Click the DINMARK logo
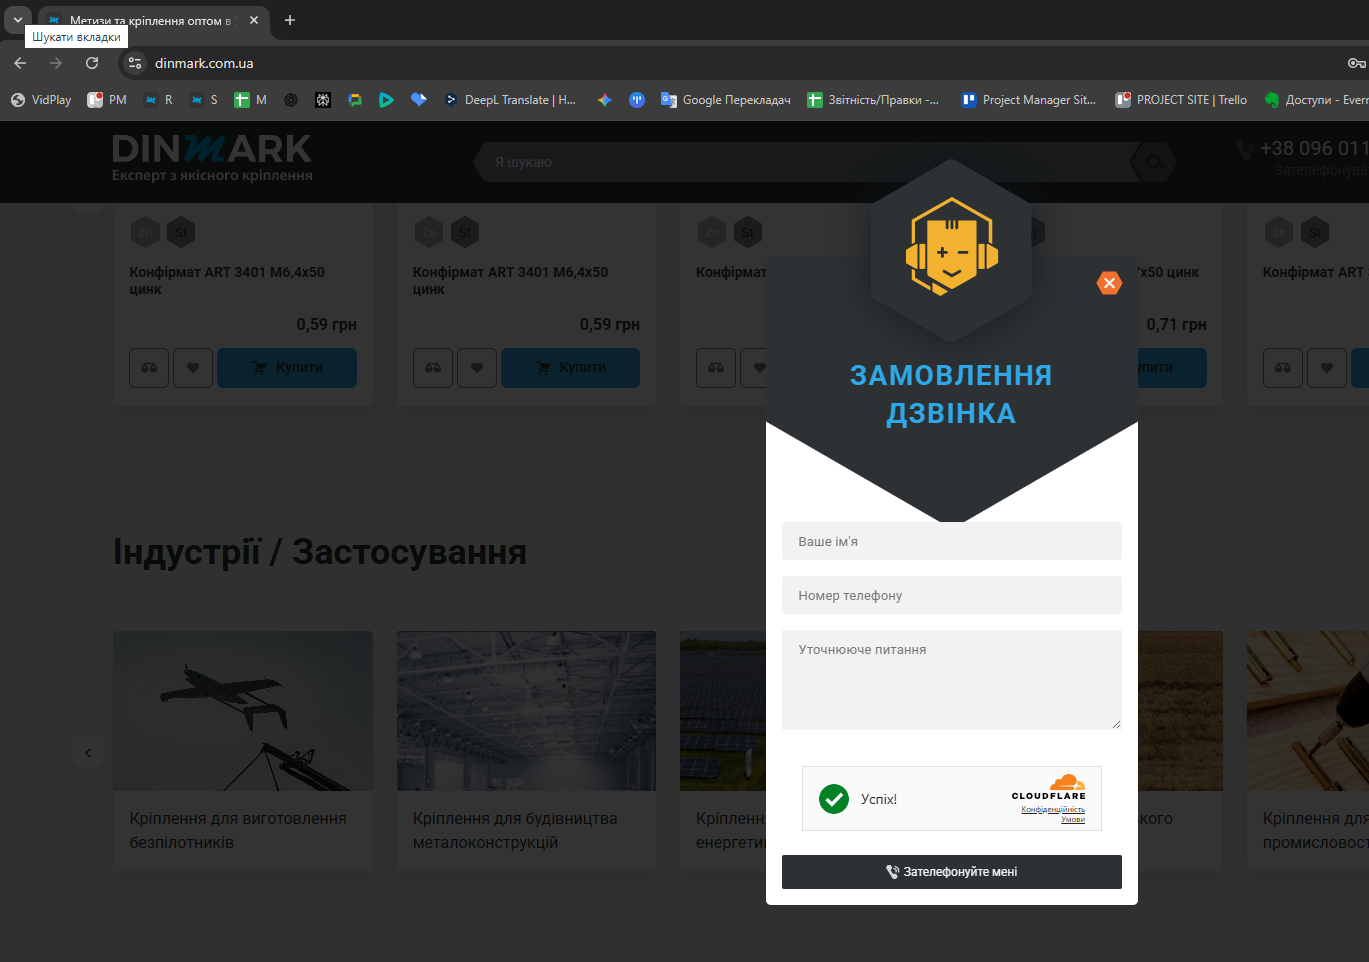 coord(212,158)
